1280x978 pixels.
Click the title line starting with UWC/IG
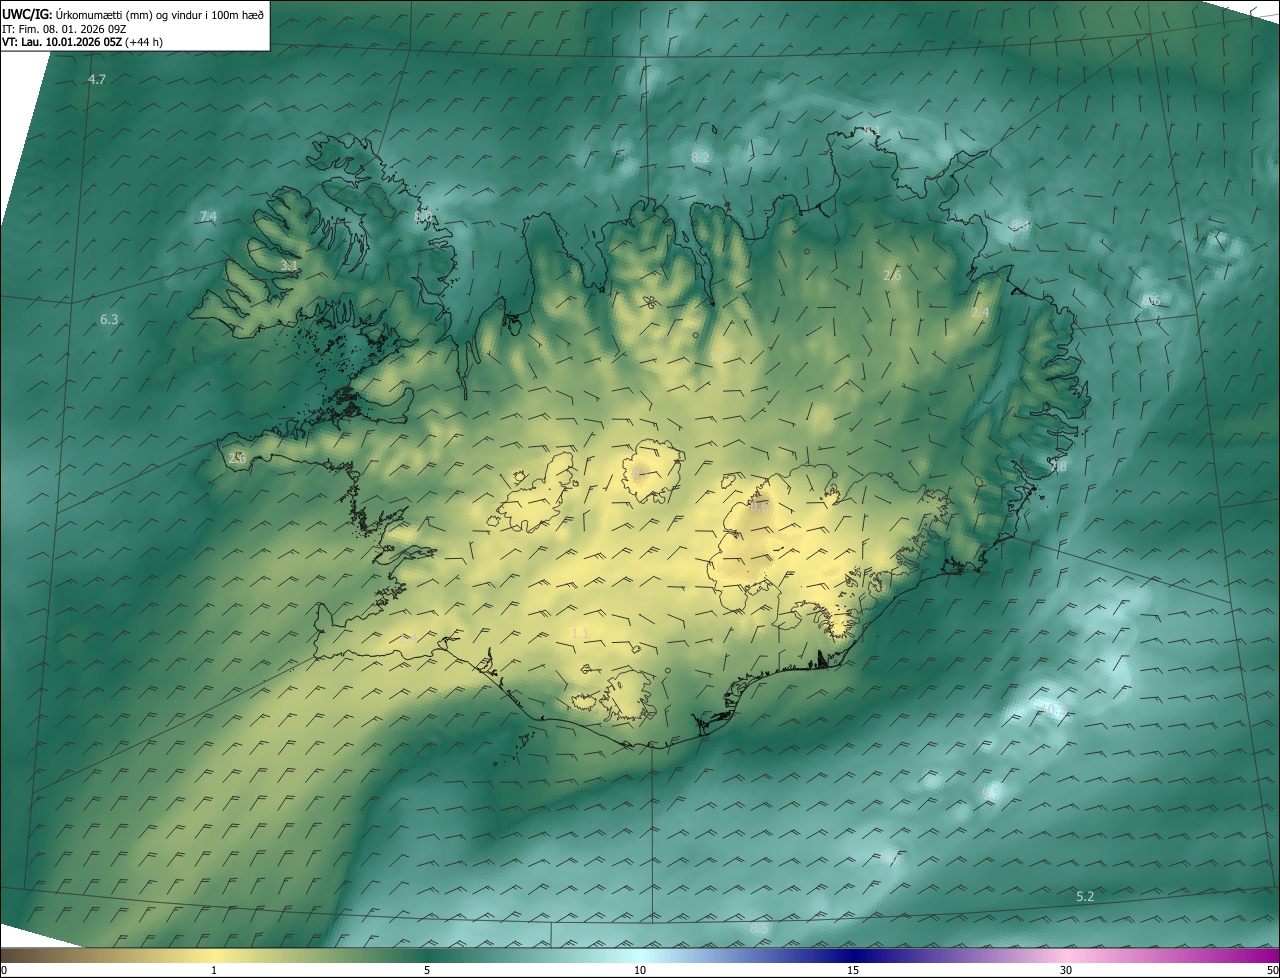click(133, 13)
